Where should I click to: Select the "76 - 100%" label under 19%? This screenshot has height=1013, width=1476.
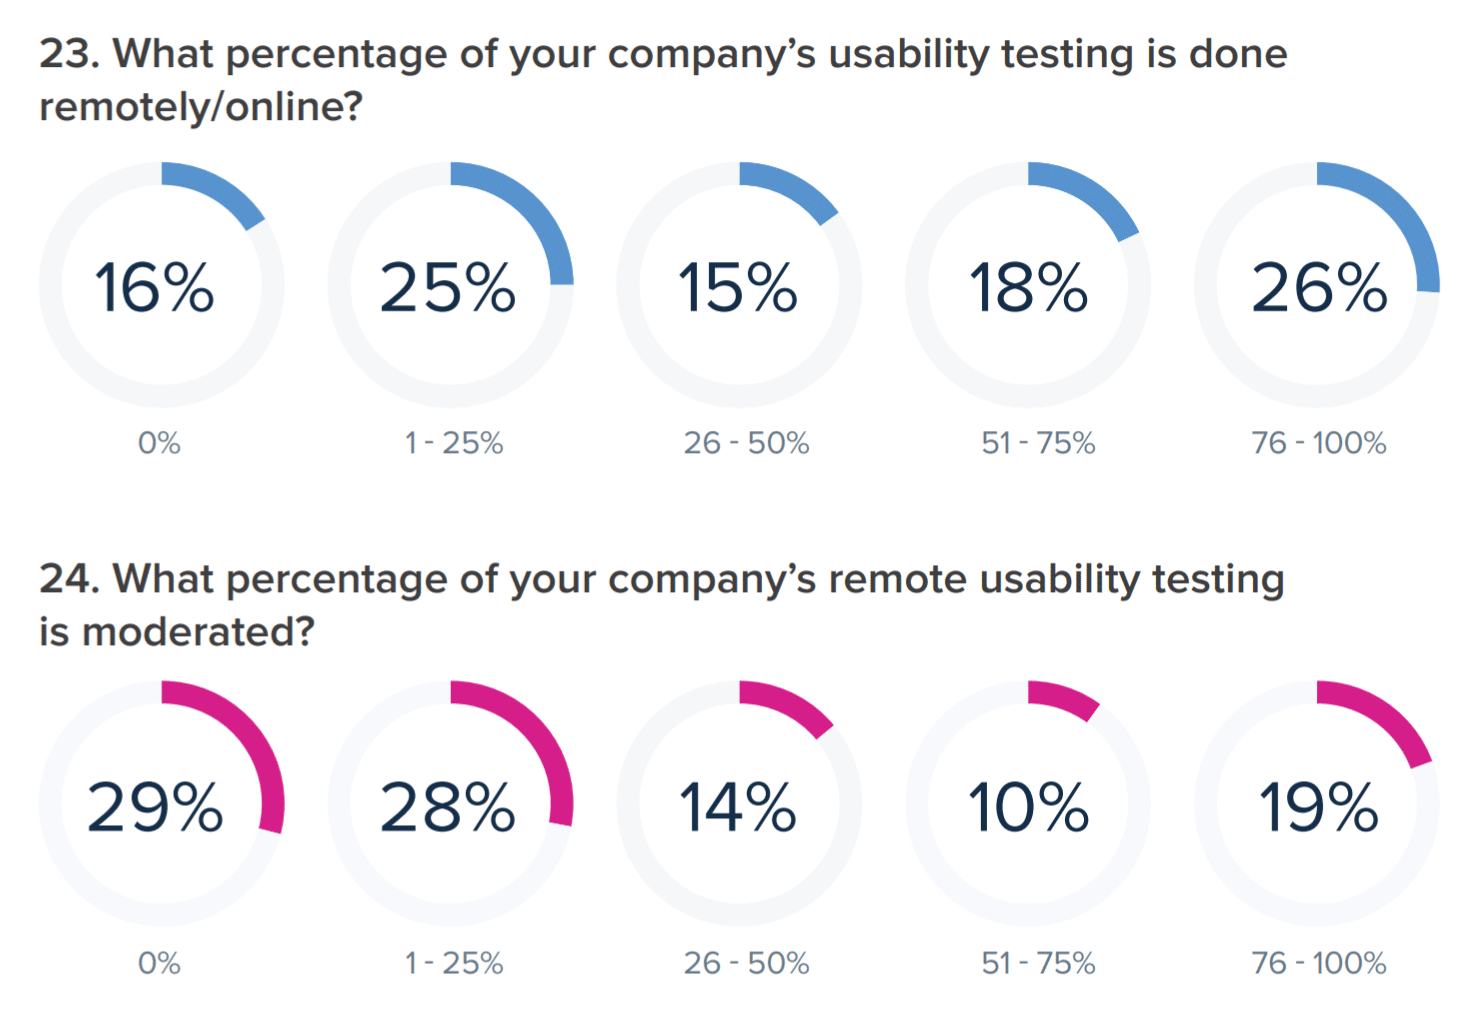[x=1319, y=963]
